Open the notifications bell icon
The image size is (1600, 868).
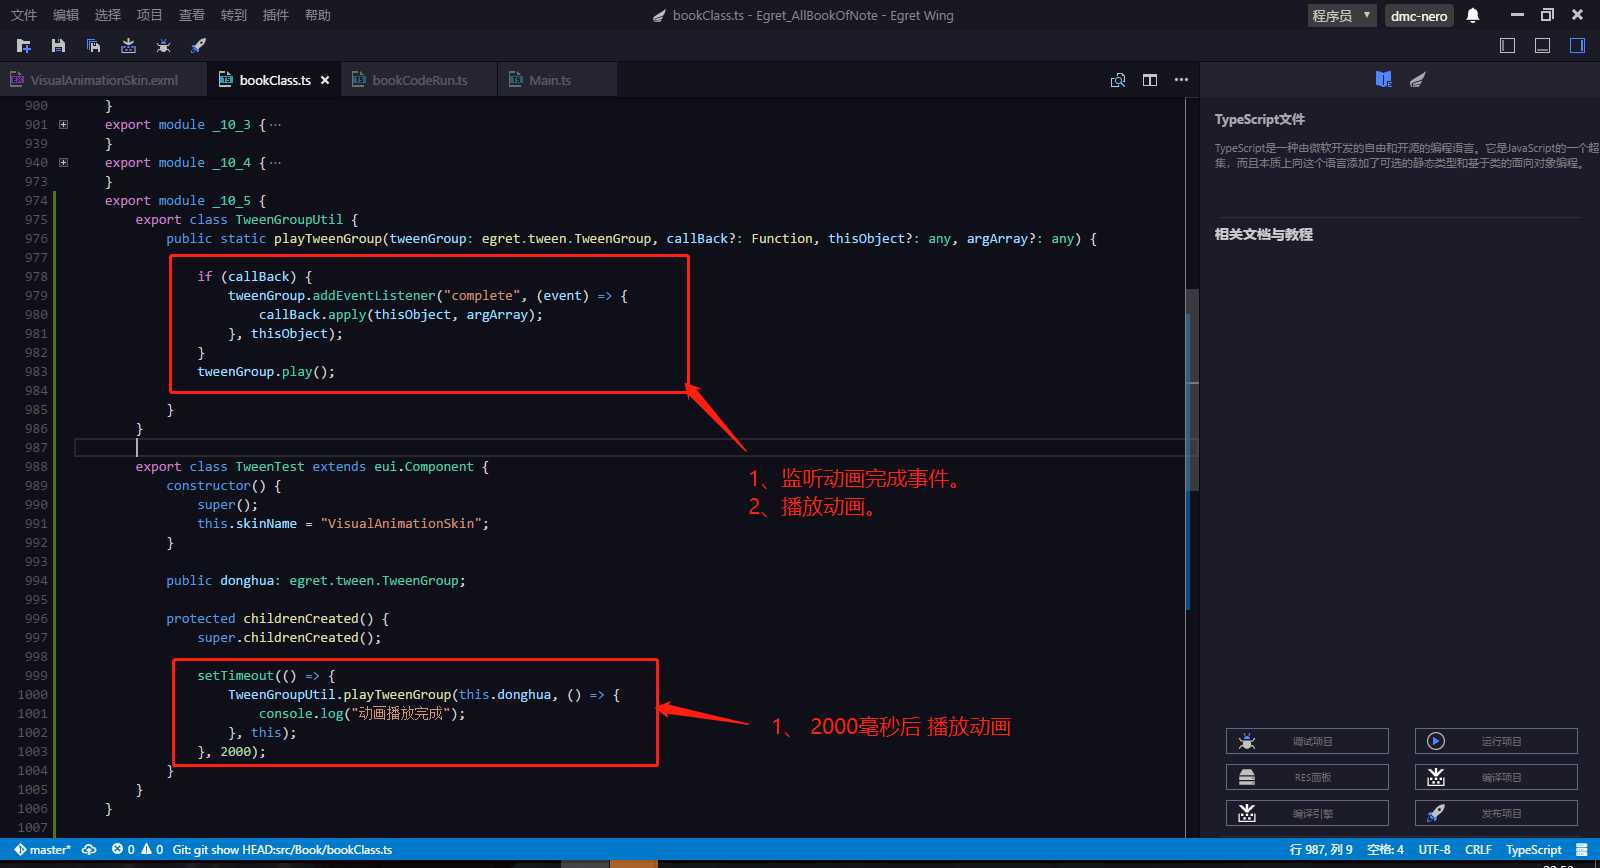(1473, 15)
